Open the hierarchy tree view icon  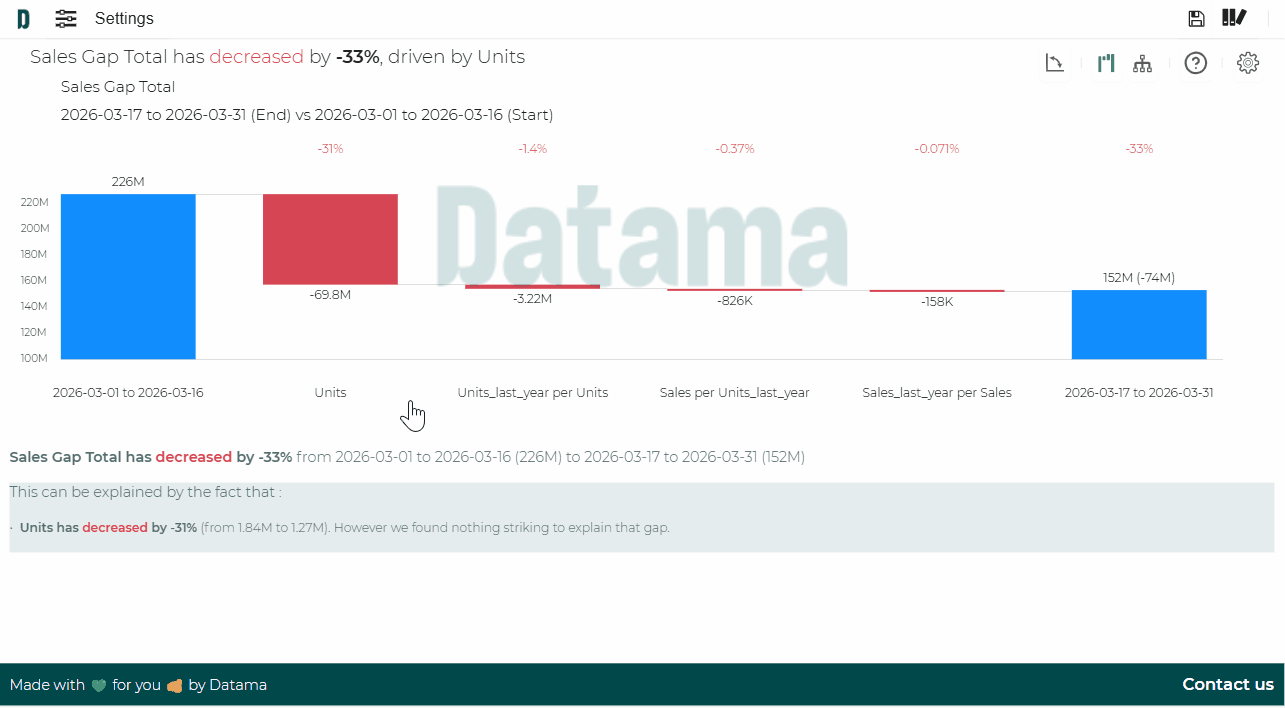coord(1142,63)
